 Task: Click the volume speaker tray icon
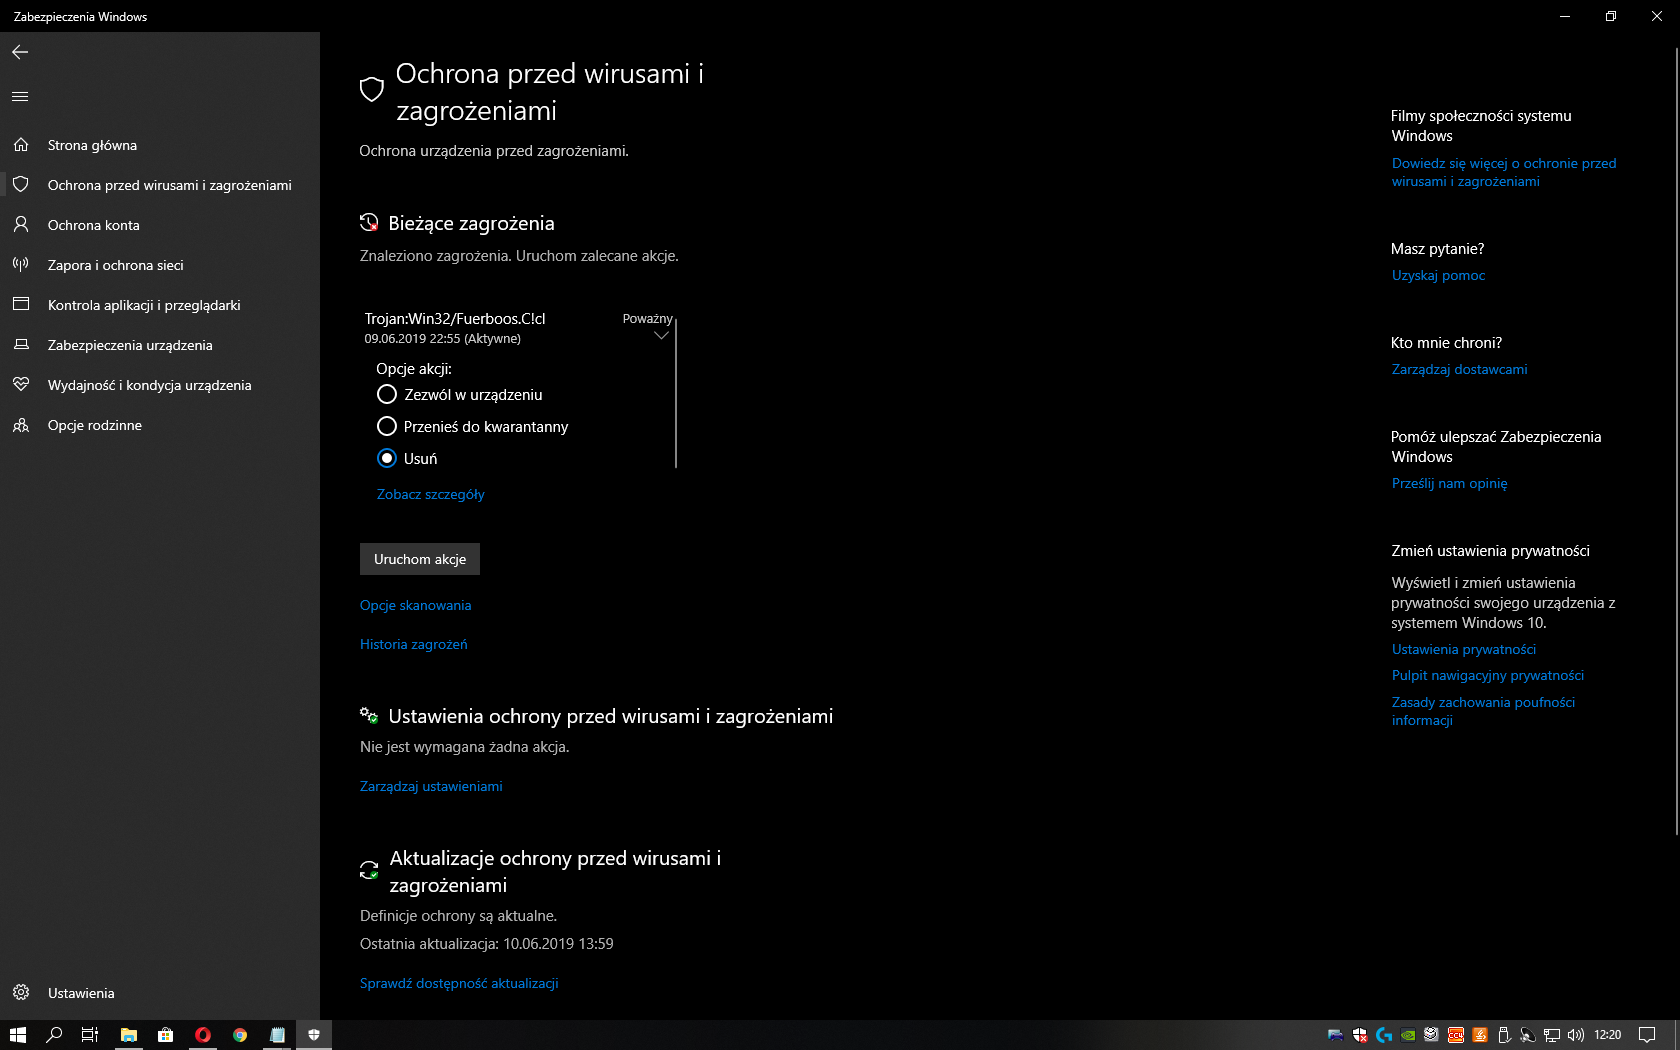click(1576, 1035)
